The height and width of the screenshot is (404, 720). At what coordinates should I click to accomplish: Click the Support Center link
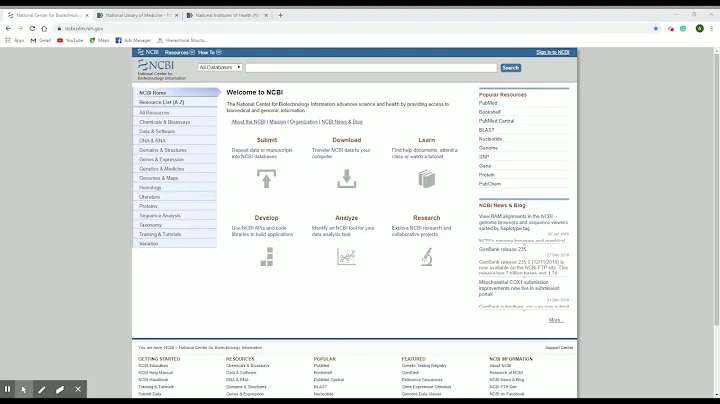tap(559, 348)
